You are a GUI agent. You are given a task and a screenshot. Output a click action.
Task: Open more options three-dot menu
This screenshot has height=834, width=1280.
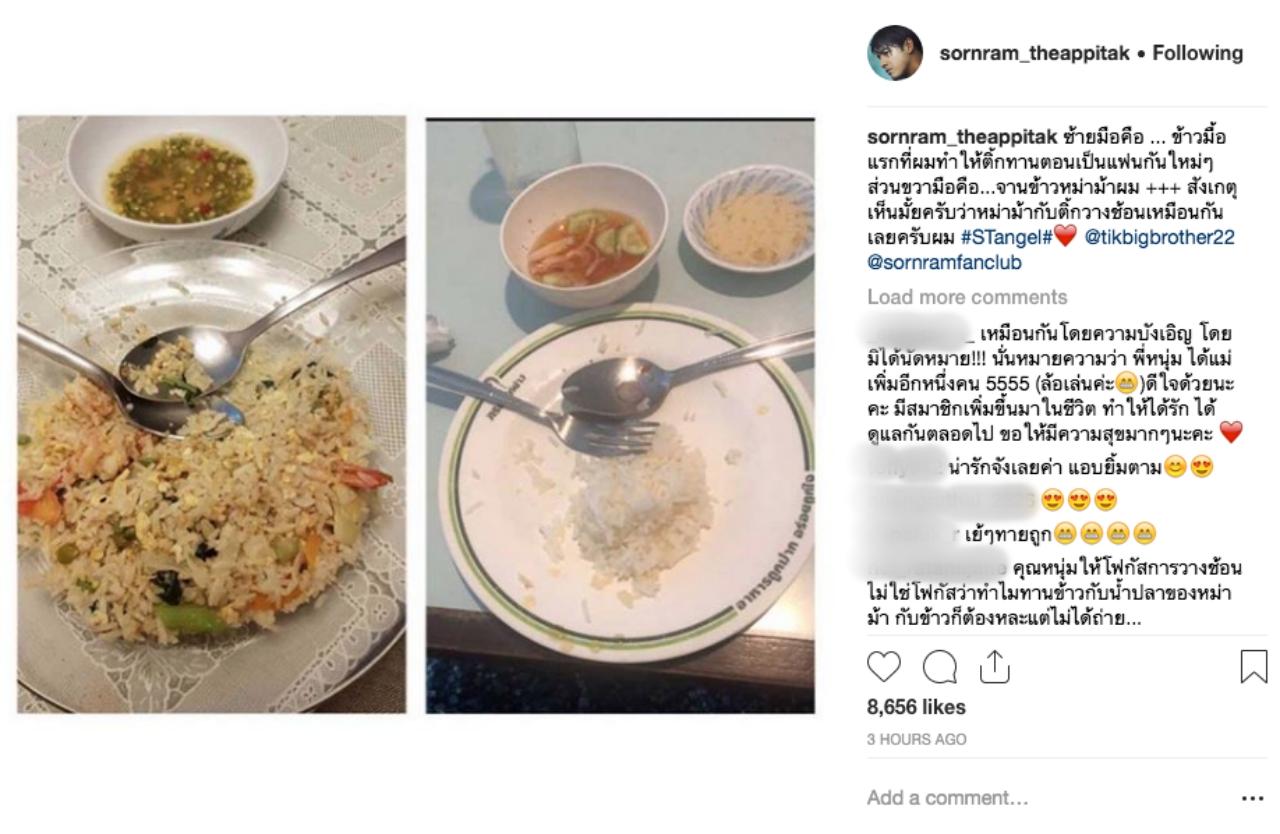pos(1253,799)
